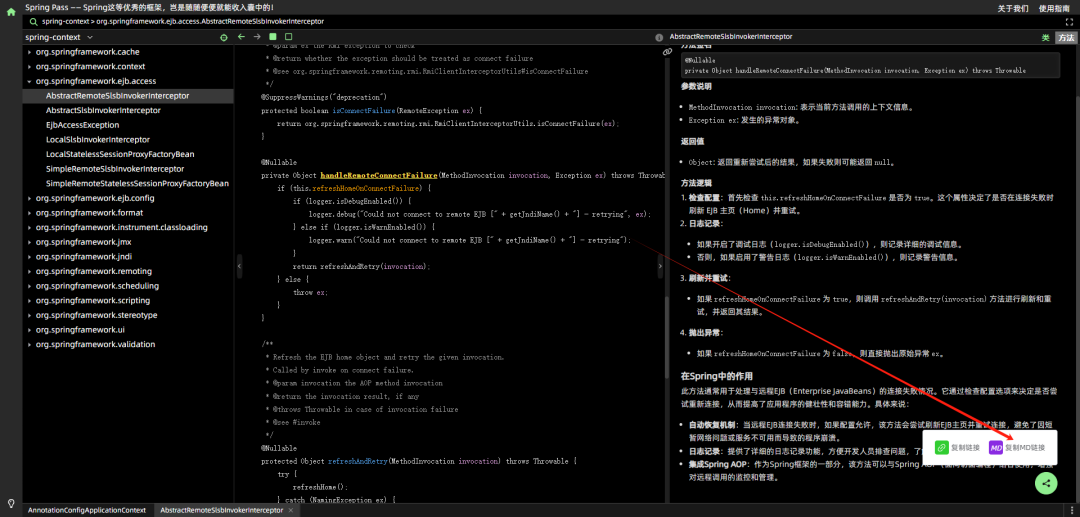
Task: Expand org.springframework.validation package
Action: pyautogui.click(x=28, y=344)
